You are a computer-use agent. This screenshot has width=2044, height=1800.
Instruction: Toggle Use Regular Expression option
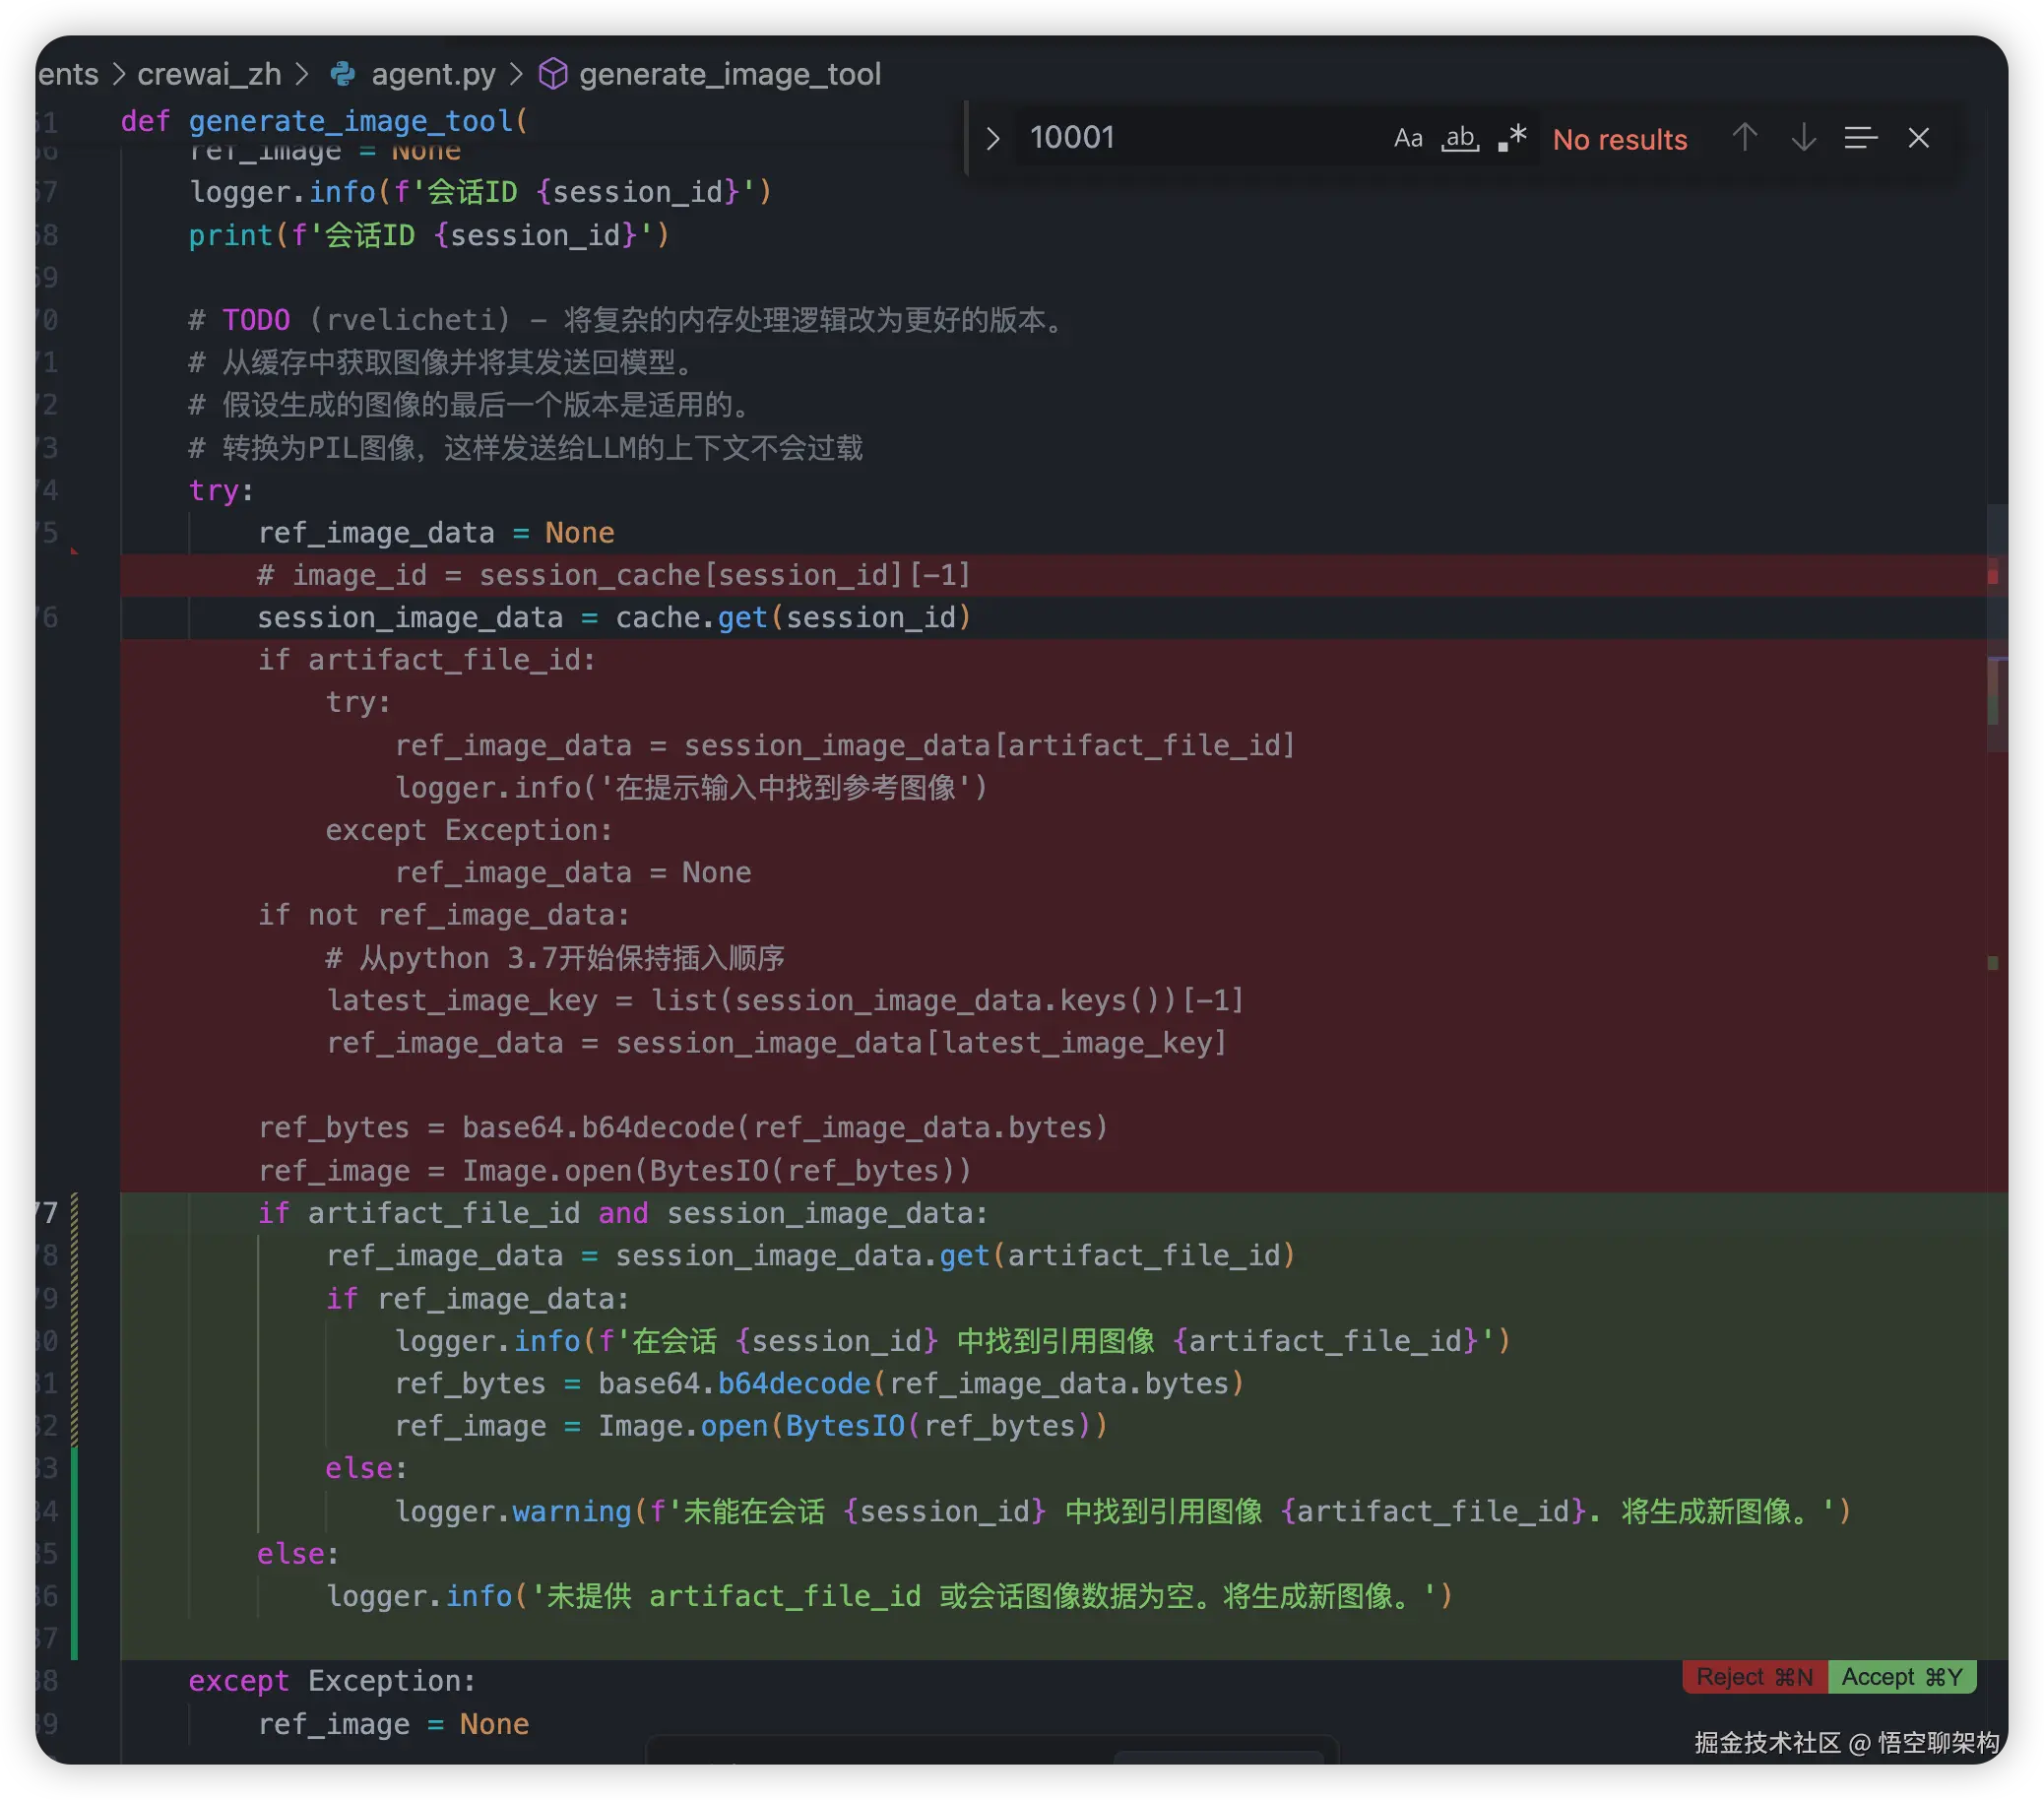coord(1511,138)
